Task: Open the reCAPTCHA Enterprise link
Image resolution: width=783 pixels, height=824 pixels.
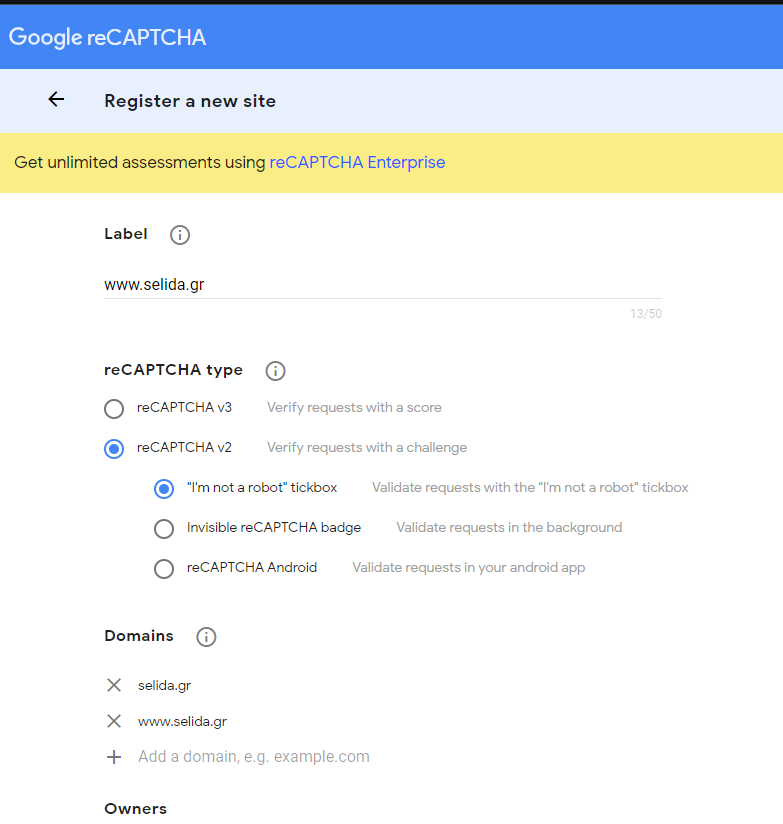Action: click(357, 162)
